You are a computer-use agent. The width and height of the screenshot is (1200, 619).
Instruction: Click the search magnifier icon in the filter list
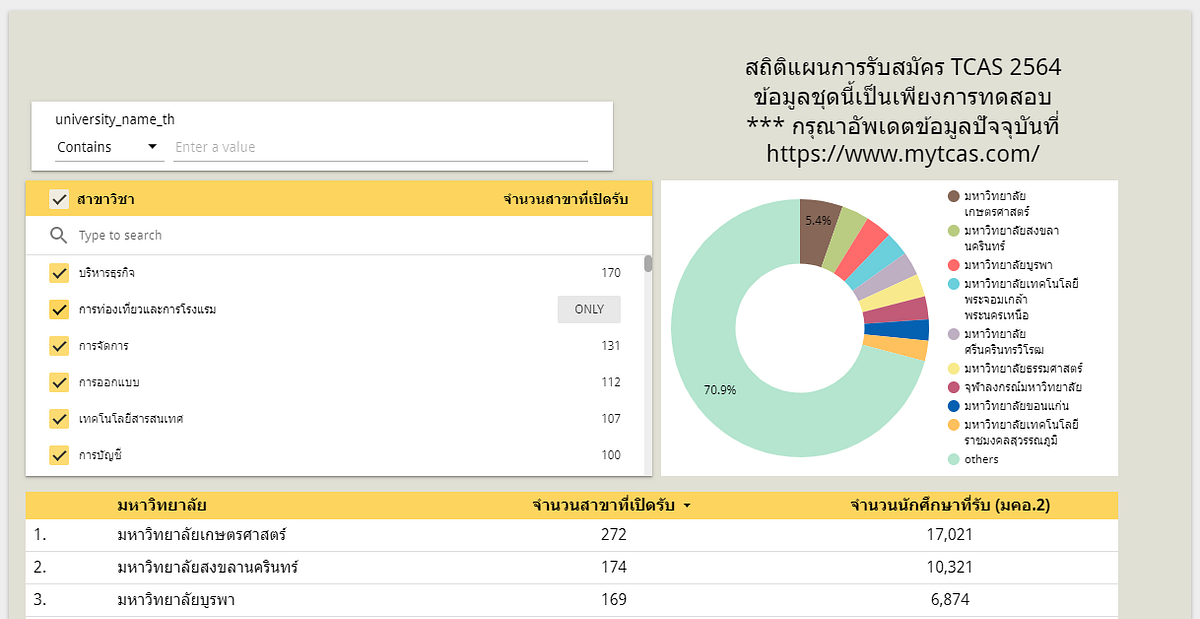tap(57, 235)
